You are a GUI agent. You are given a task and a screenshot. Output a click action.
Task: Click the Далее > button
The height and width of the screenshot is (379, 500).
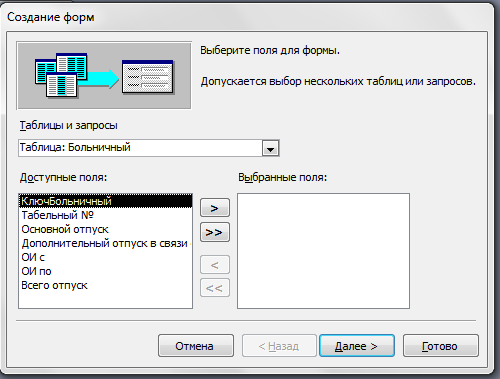pos(357,346)
